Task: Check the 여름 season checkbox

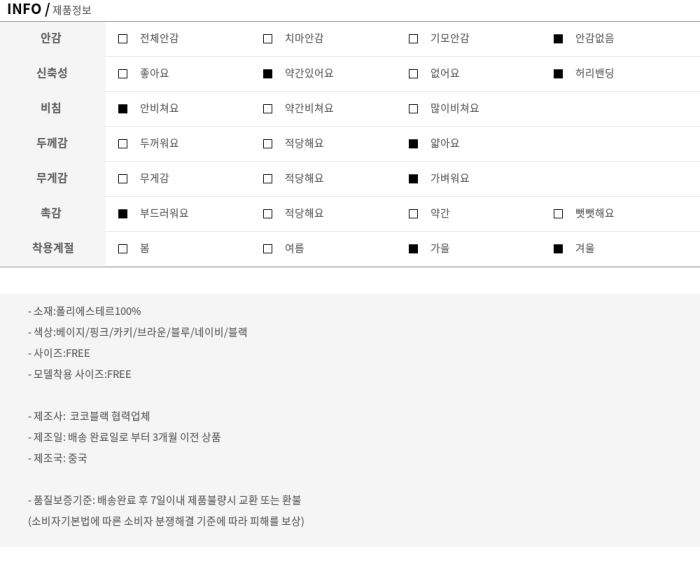Action: coord(268,249)
